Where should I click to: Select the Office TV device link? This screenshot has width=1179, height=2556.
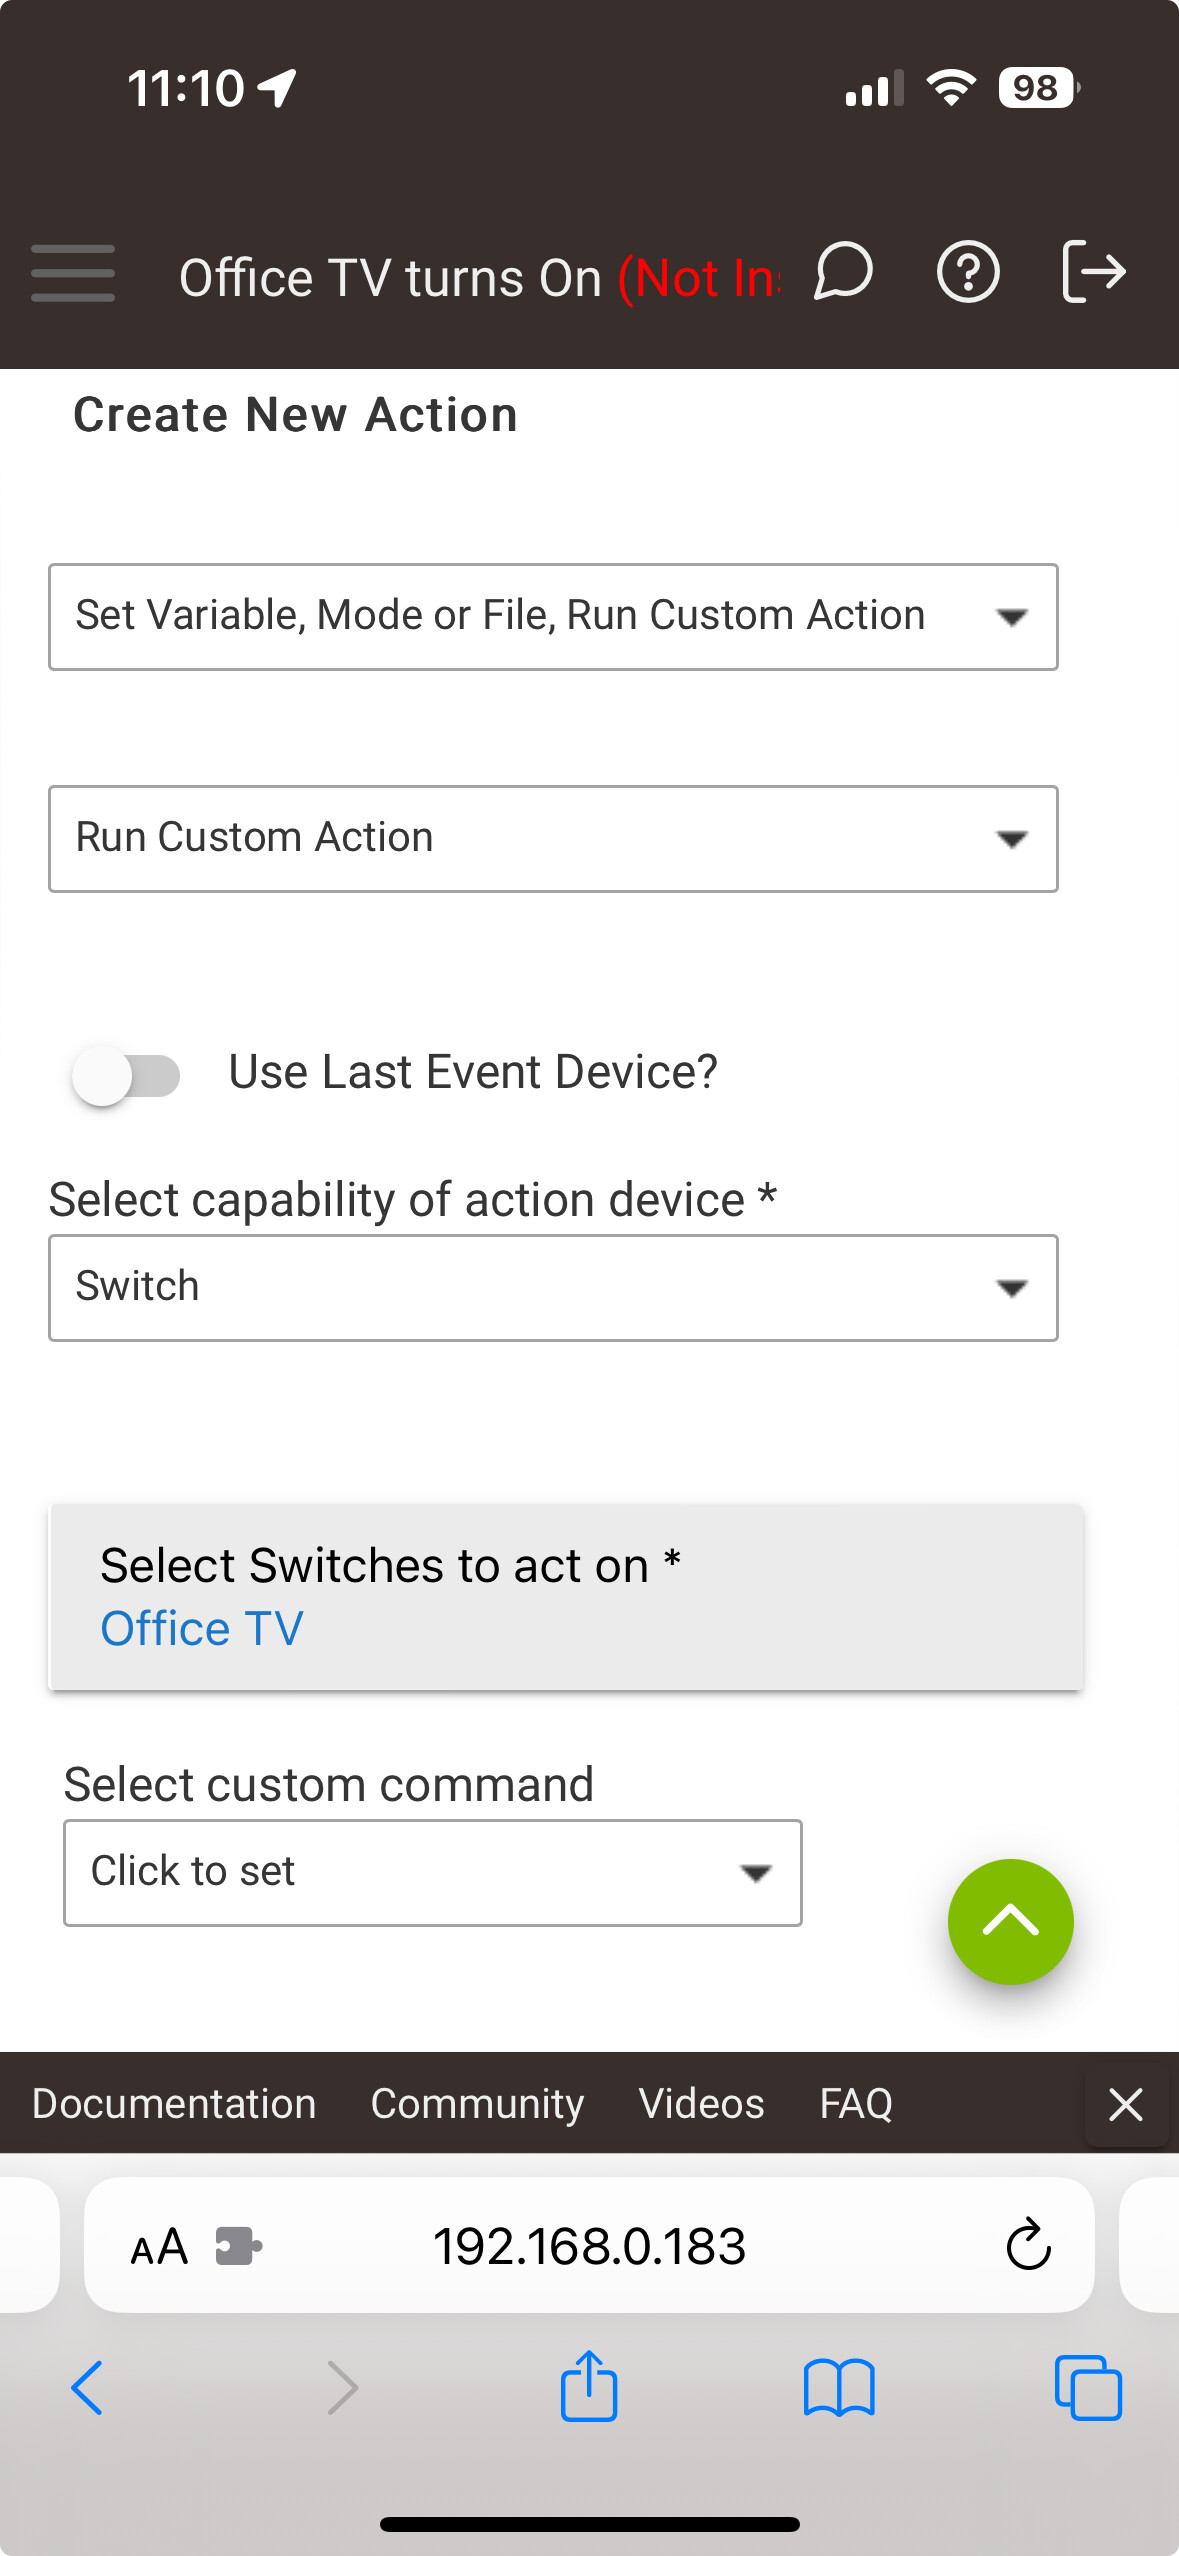(201, 1627)
